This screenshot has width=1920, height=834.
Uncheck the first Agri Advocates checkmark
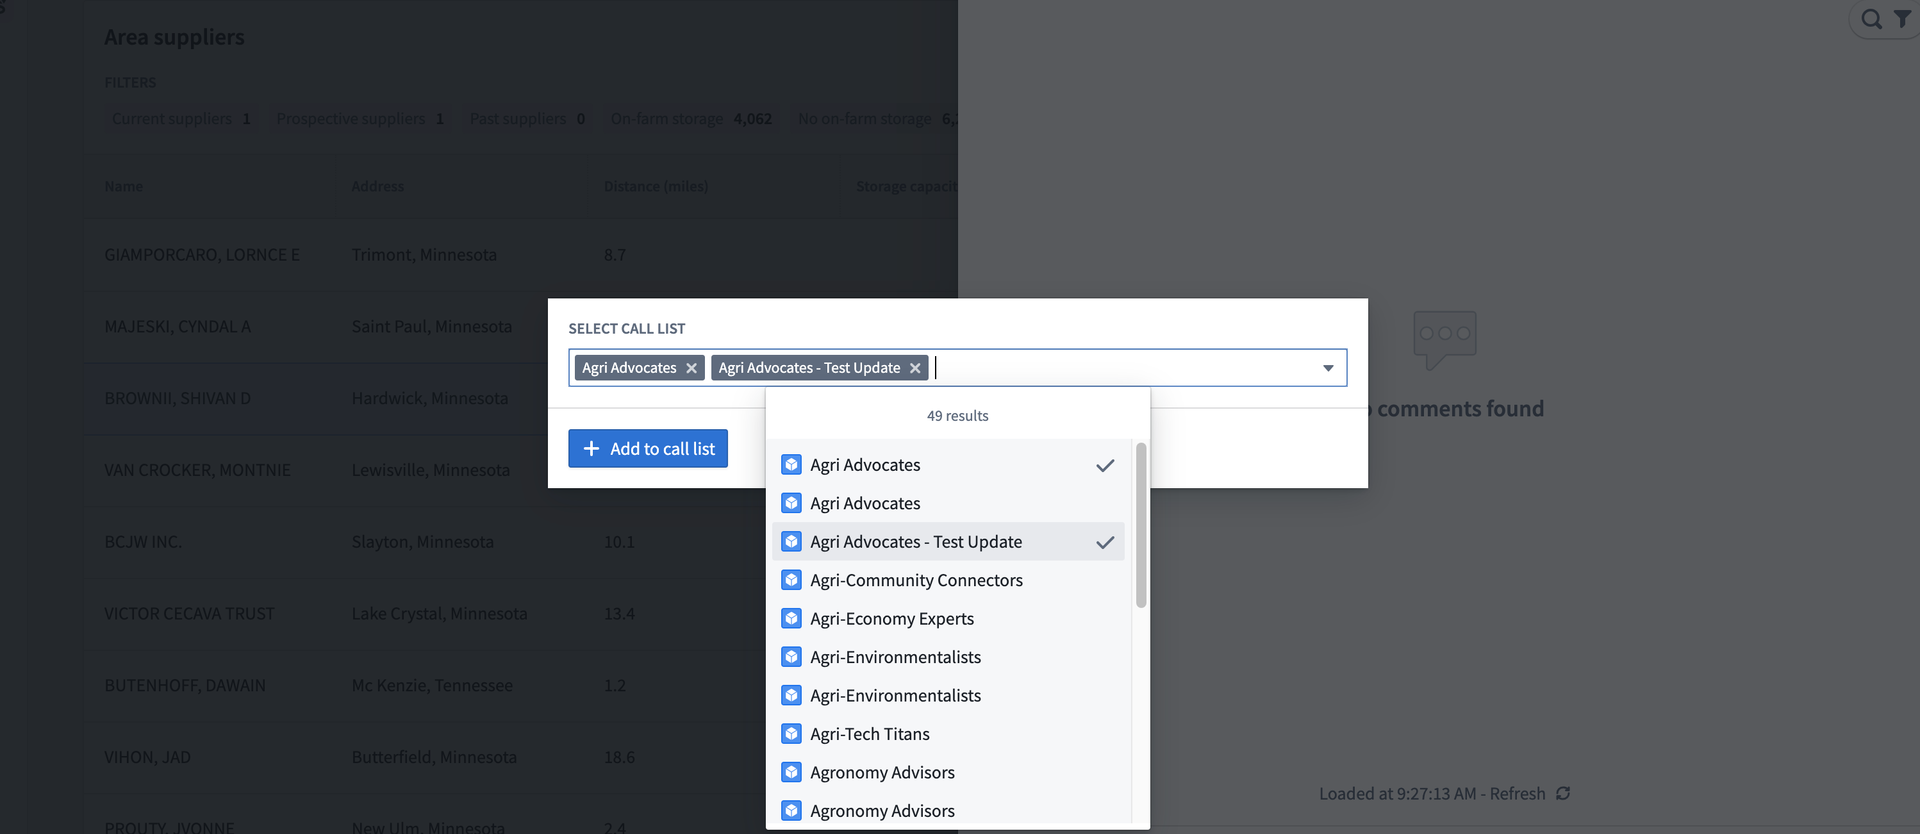click(1104, 465)
